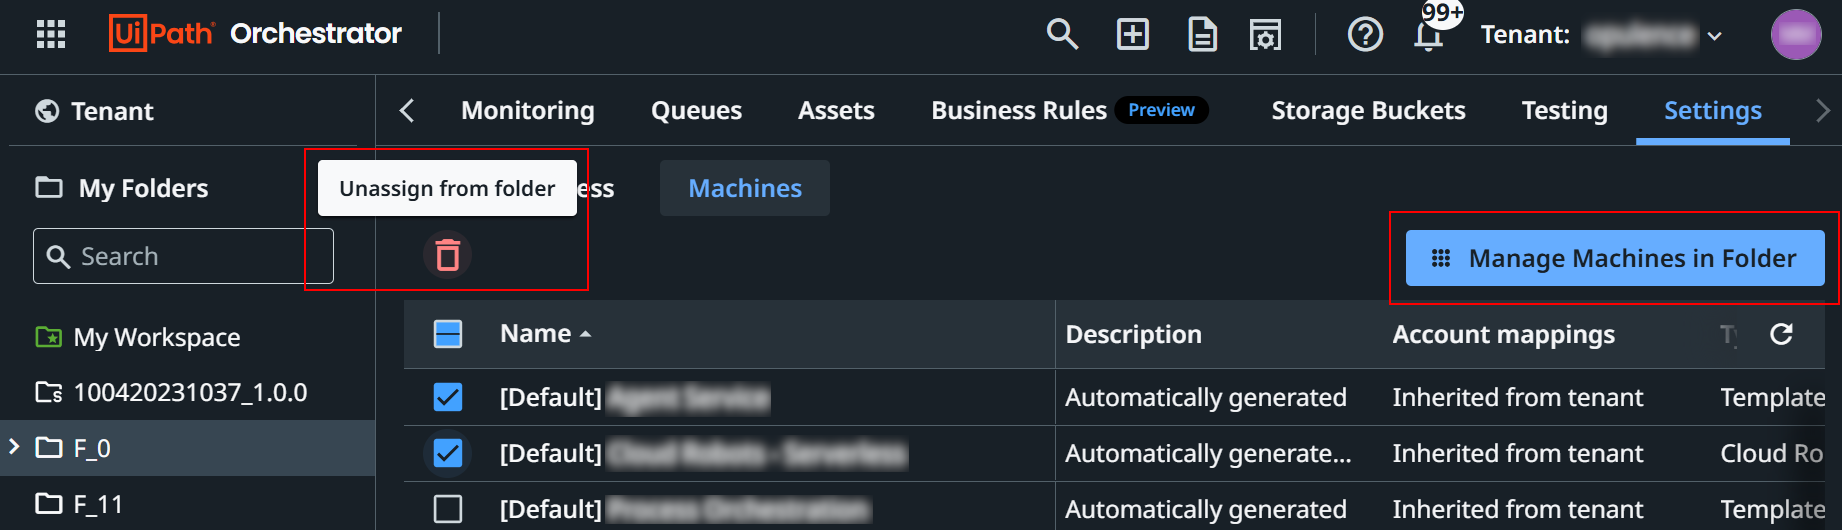The height and width of the screenshot is (530, 1842).
Task: Uncheck the second [Default] machine row
Action: pos(448,453)
